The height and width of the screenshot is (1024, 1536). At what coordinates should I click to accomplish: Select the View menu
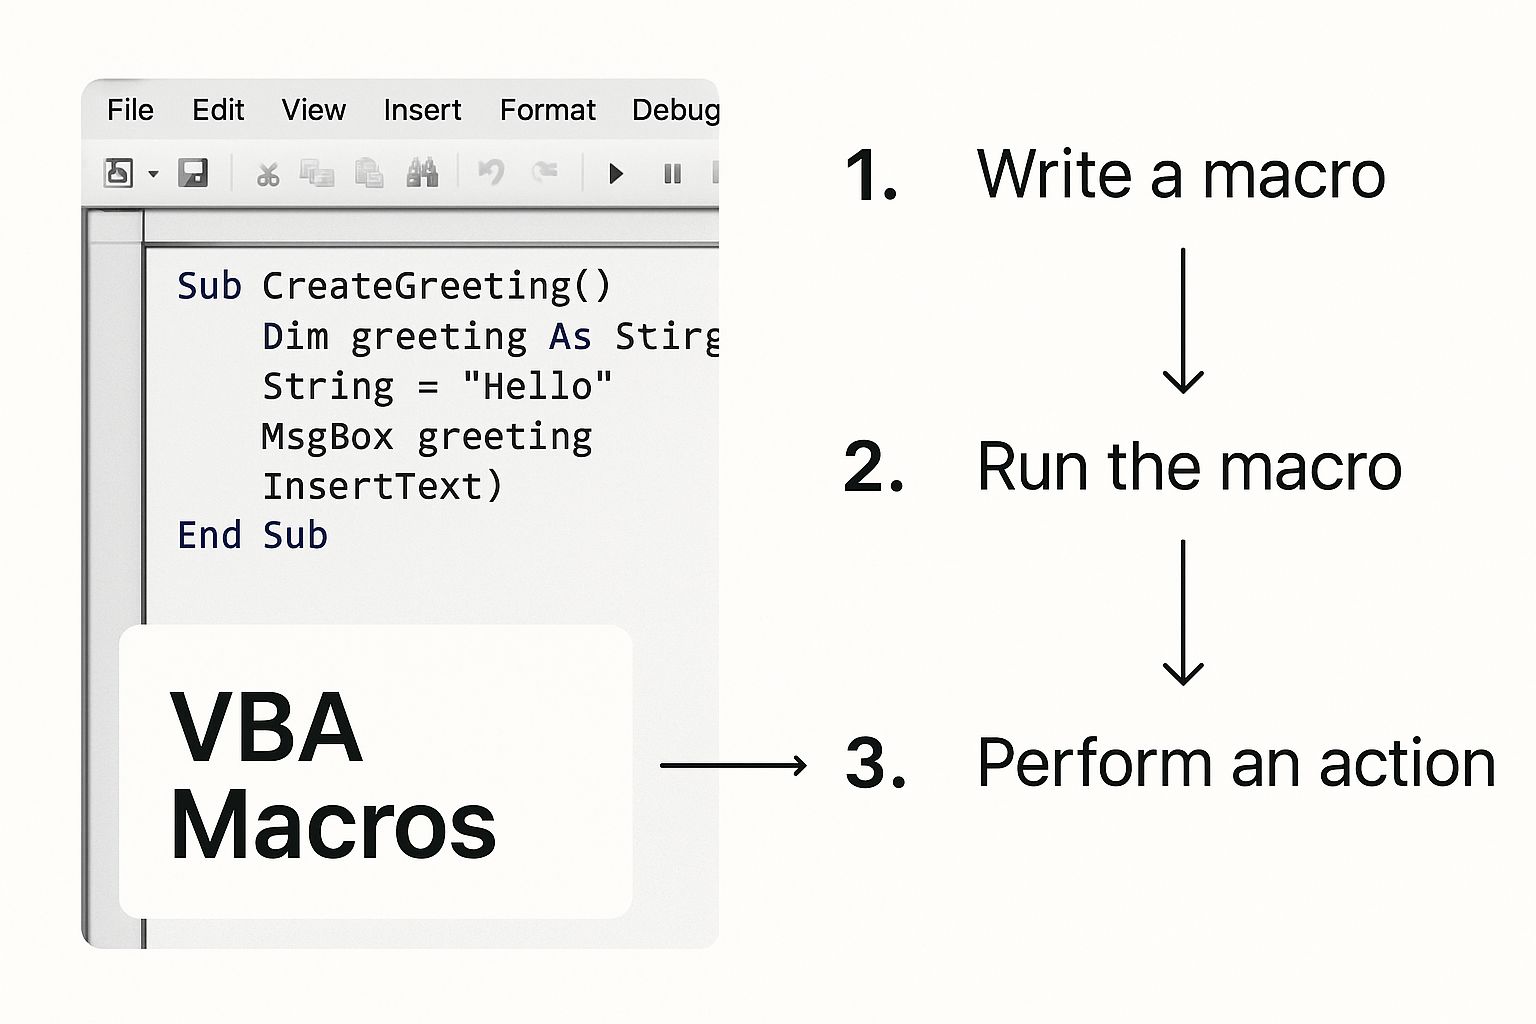pyautogui.click(x=313, y=110)
